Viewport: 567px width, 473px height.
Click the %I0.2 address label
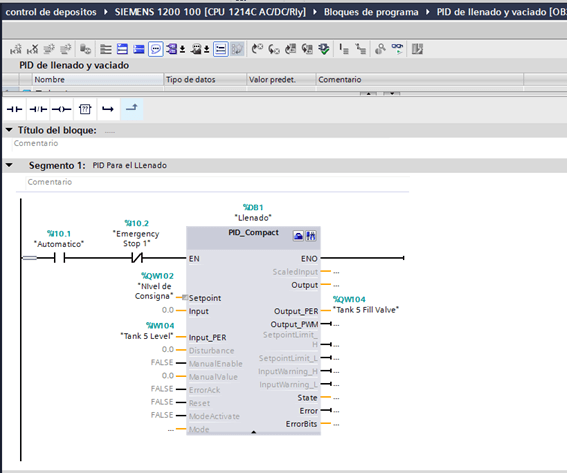point(136,223)
